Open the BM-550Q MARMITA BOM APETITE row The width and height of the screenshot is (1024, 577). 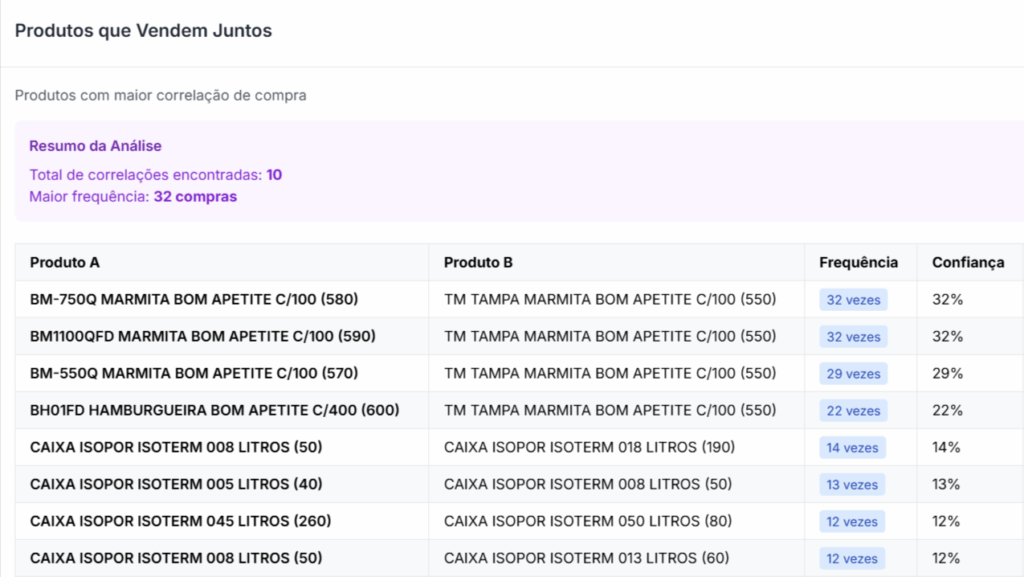pos(194,373)
